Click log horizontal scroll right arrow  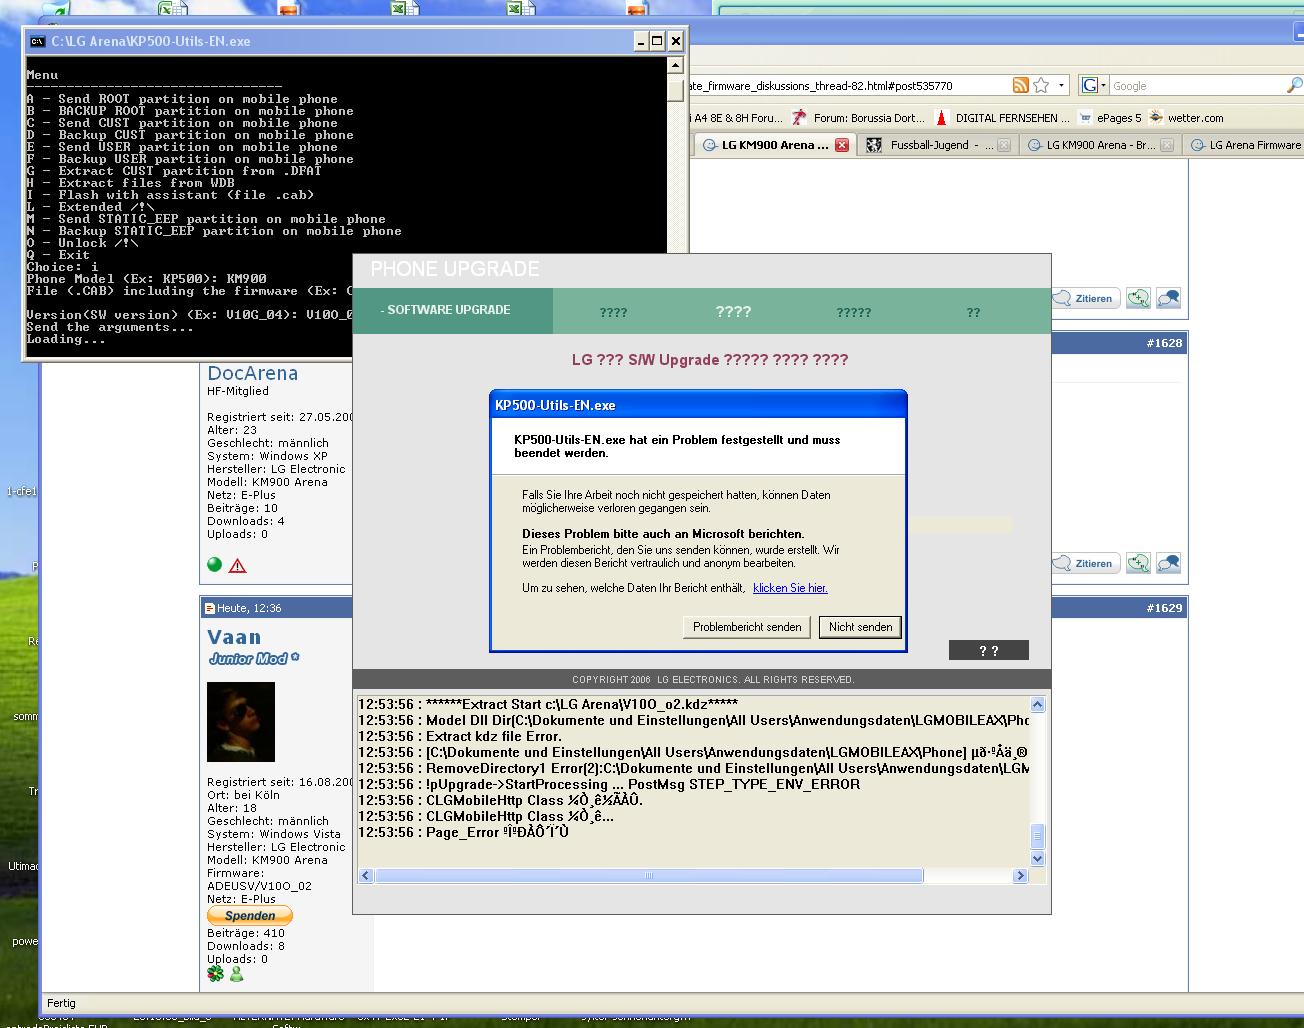(x=1020, y=876)
